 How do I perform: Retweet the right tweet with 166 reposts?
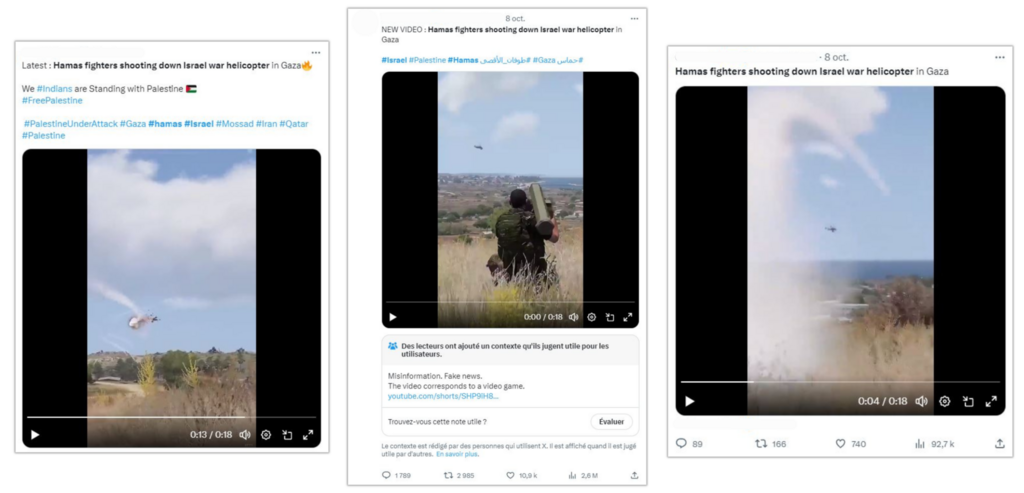(x=761, y=444)
